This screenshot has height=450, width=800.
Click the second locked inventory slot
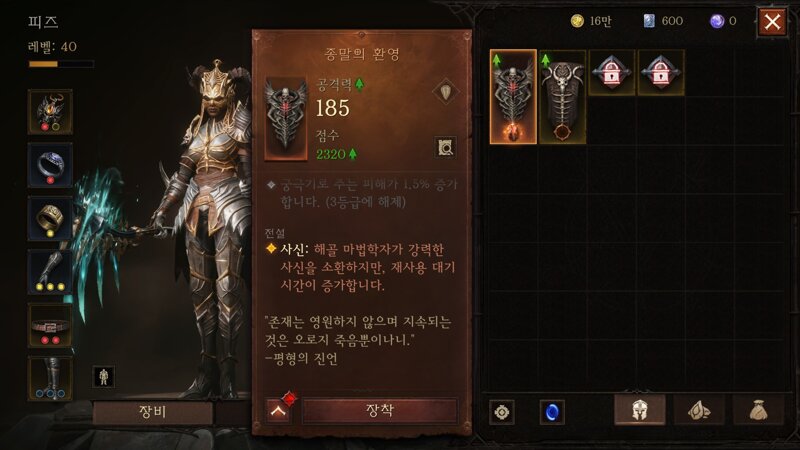pos(661,73)
